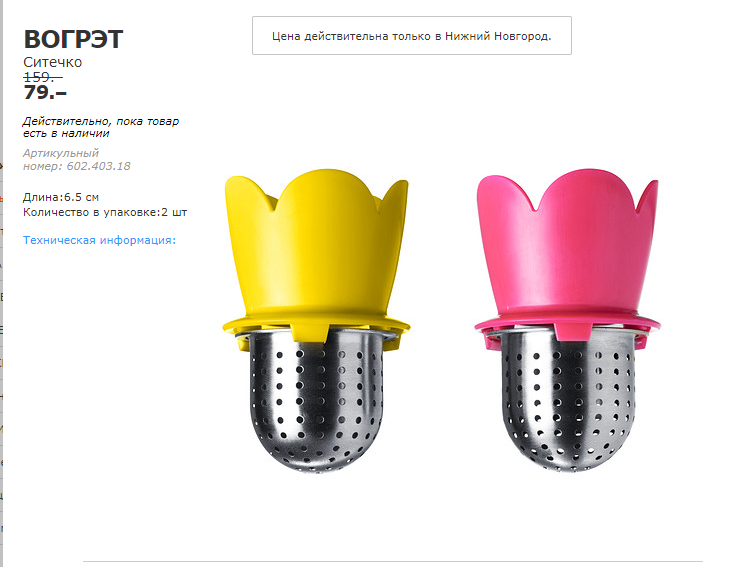The width and height of the screenshot is (732, 567).
Task: Click the steel basket under pink strainer
Action: [x=567, y=402]
